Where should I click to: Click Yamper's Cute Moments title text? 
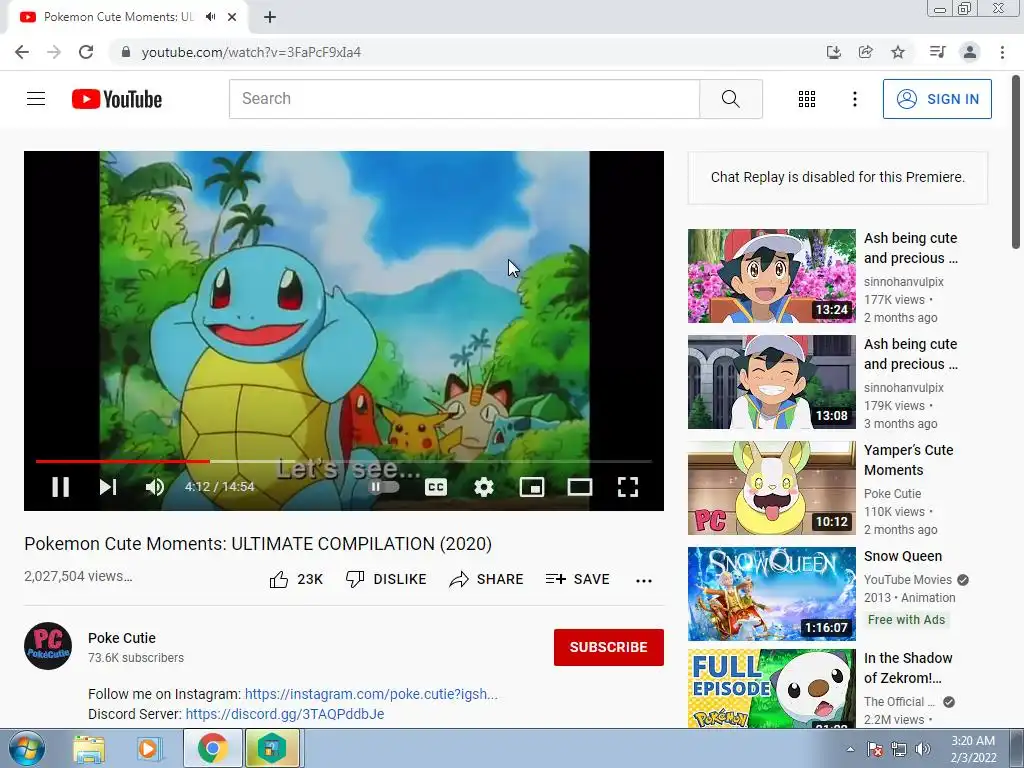pyautogui.click(x=908, y=460)
